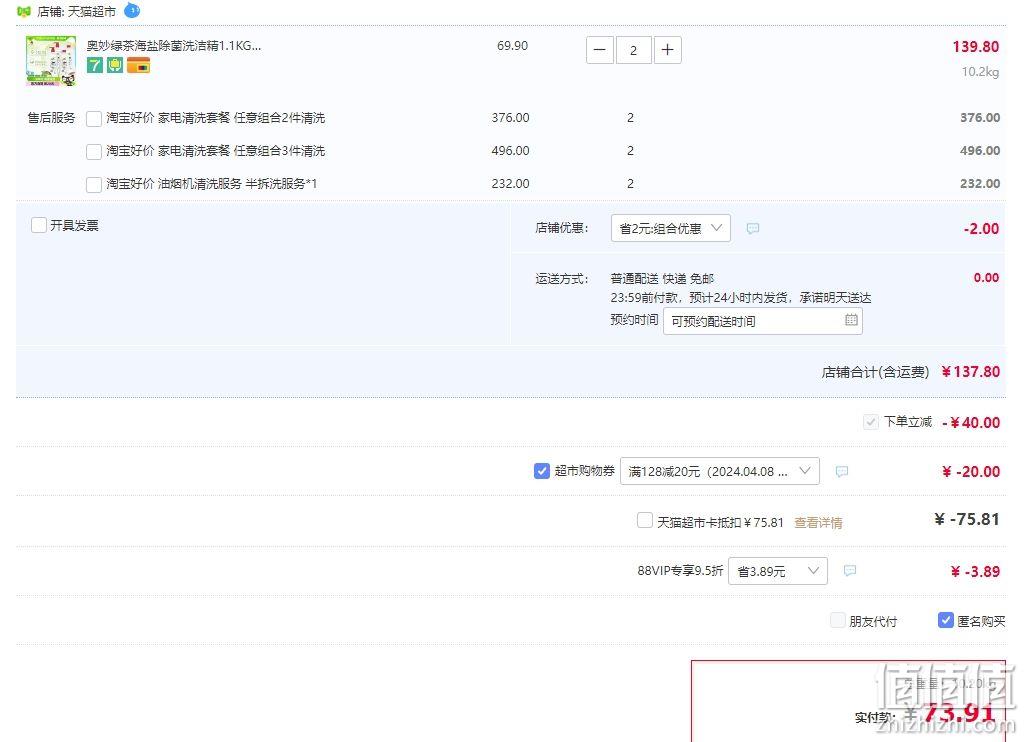Open the 88VIP 省3.89元 dropdown
Image resolution: width=1025 pixels, height=742 pixels.
[x=778, y=571]
